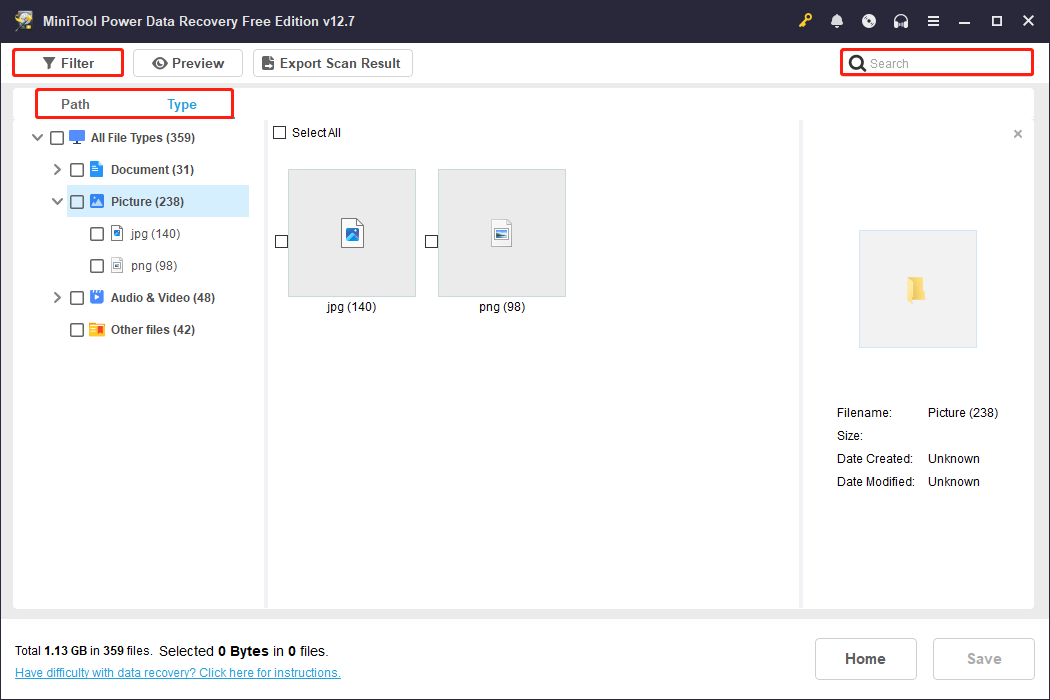The height and width of the screenshot is (700, 1050).
Task: Click the notification bell icon
Action: (x=837, y=20)
